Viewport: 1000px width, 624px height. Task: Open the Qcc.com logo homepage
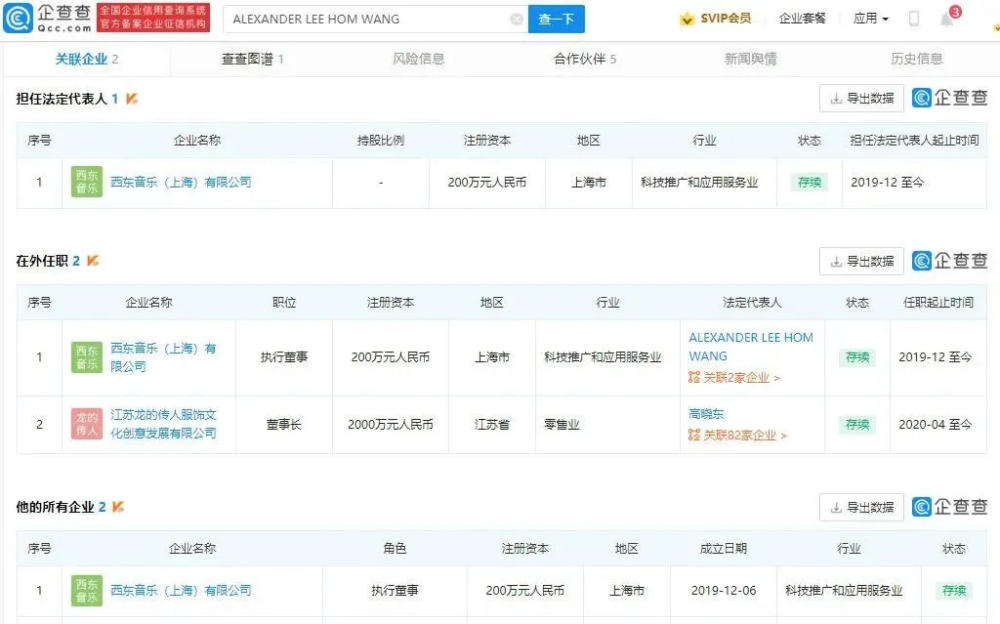(48, 18)
